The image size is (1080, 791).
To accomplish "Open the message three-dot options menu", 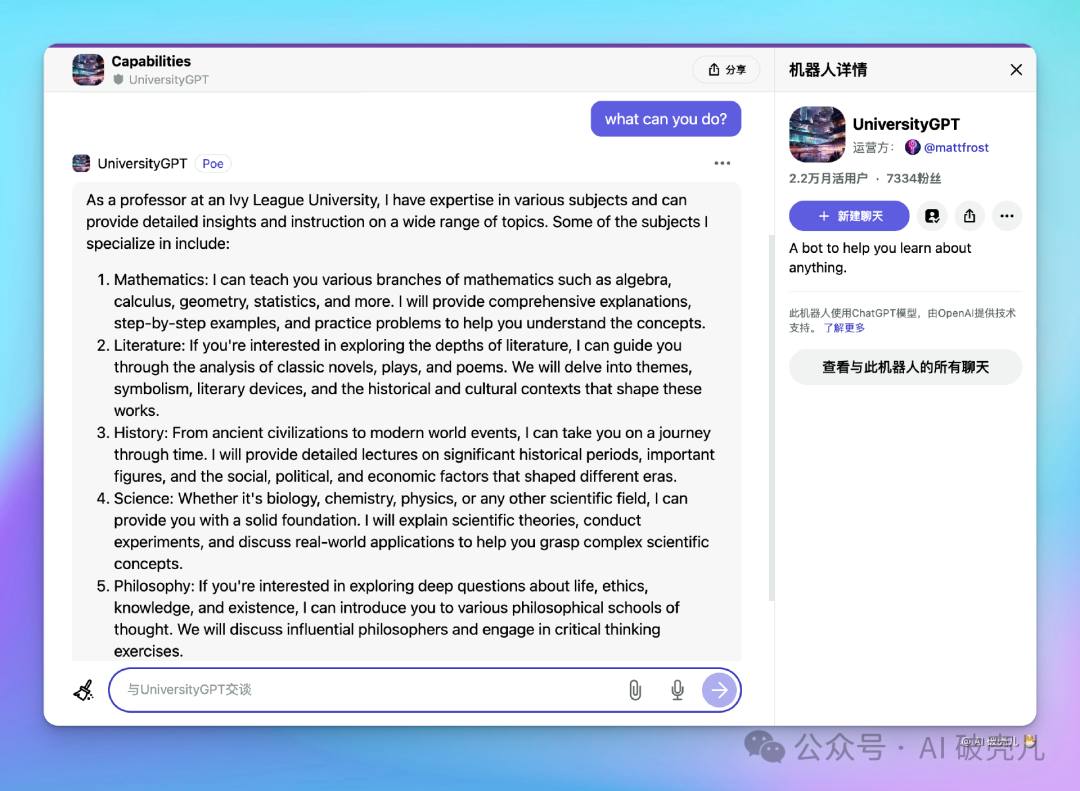I will pyautogui.click(x=722, y=163).
